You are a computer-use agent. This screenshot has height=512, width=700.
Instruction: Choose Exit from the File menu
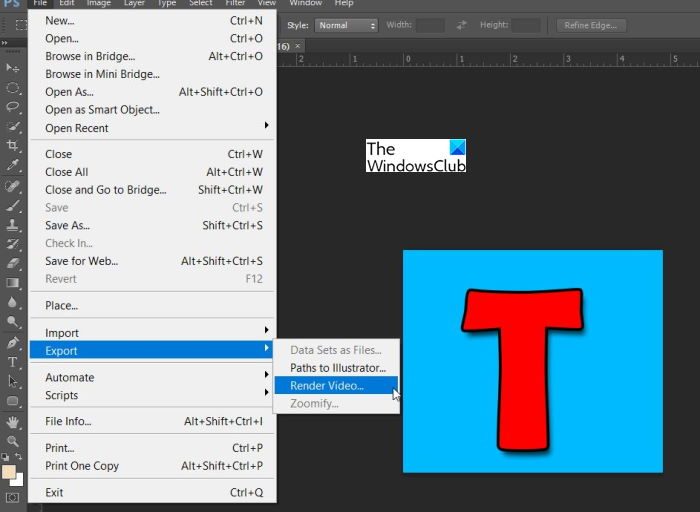(x=152, y=493)
